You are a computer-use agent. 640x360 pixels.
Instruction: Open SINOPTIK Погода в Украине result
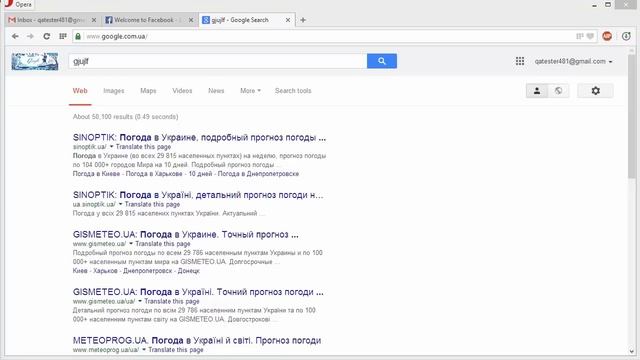click(199, 138)
